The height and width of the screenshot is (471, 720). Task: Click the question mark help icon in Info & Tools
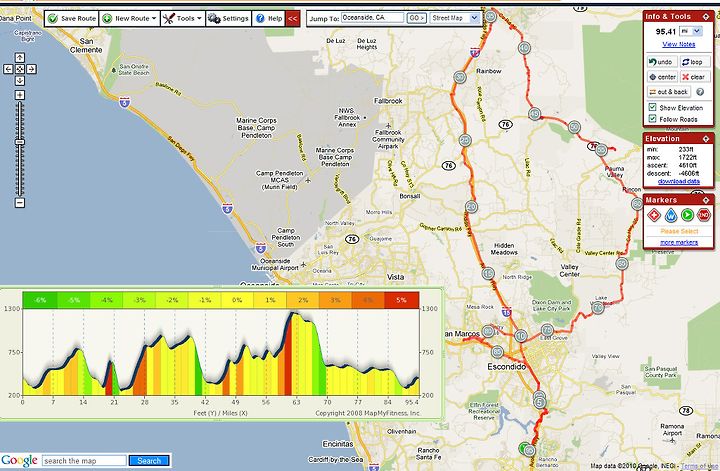coord(700,92)
